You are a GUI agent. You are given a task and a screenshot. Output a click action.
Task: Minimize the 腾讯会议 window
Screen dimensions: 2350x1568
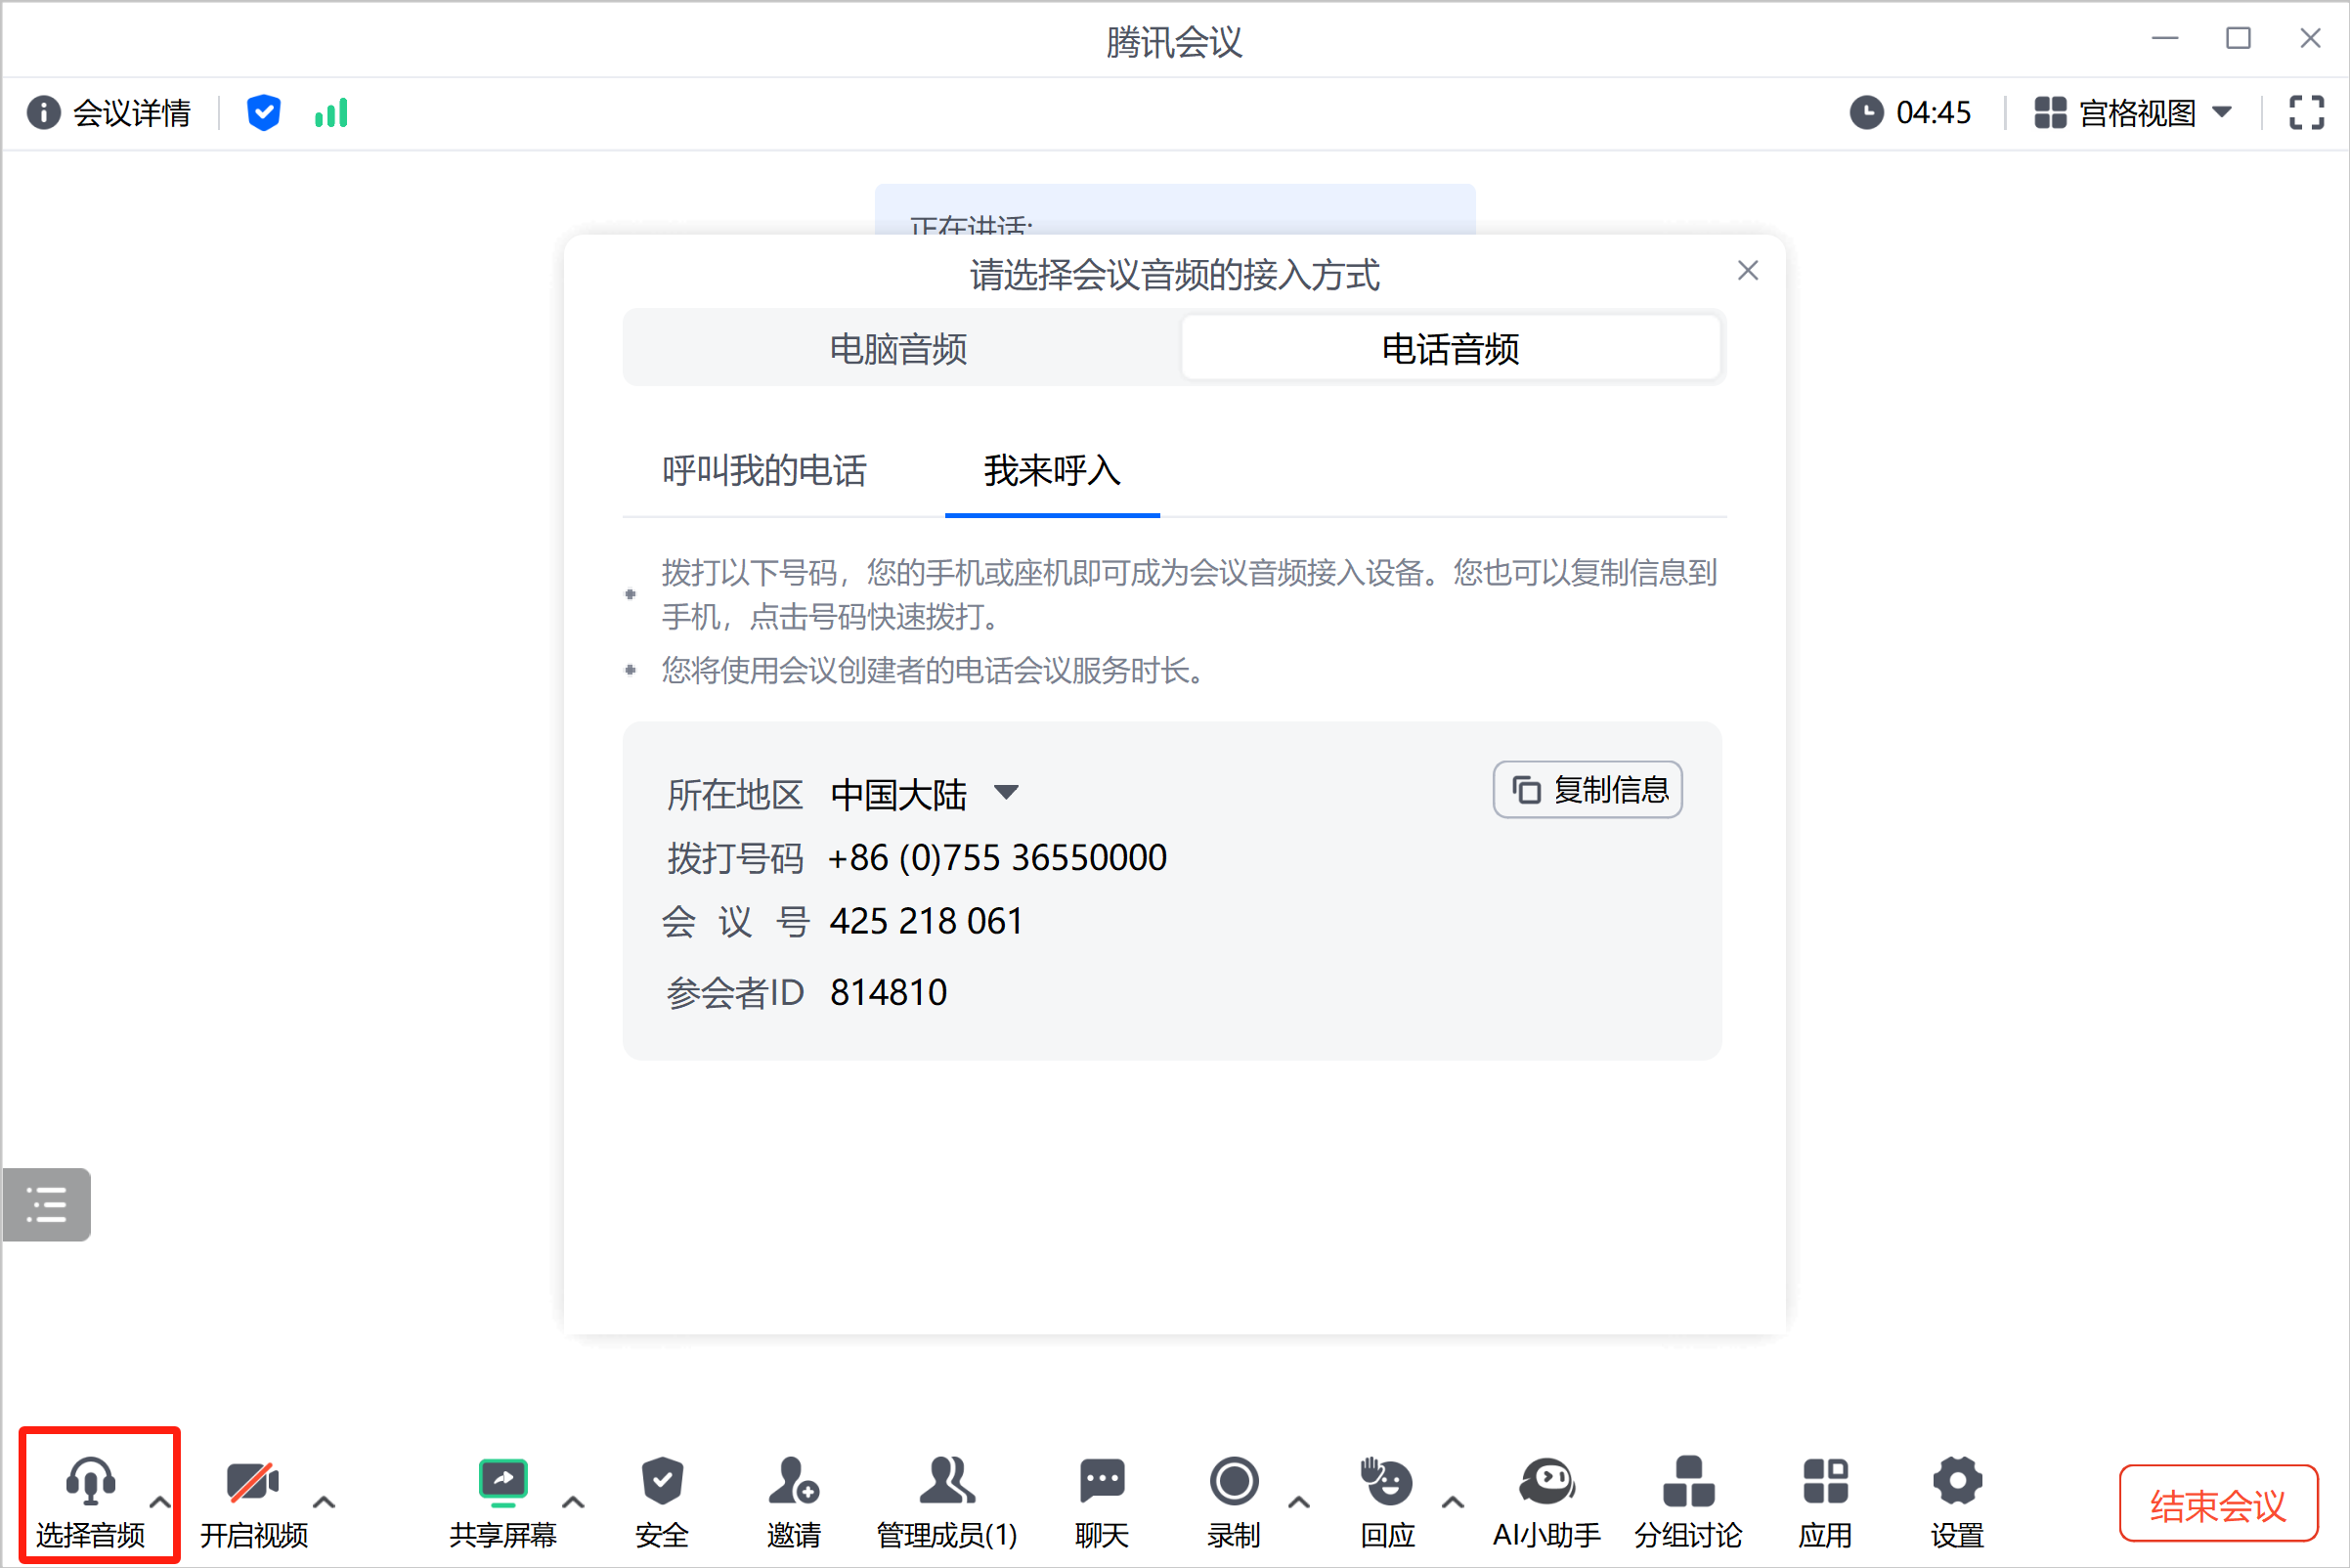(x=2165, y=38)
